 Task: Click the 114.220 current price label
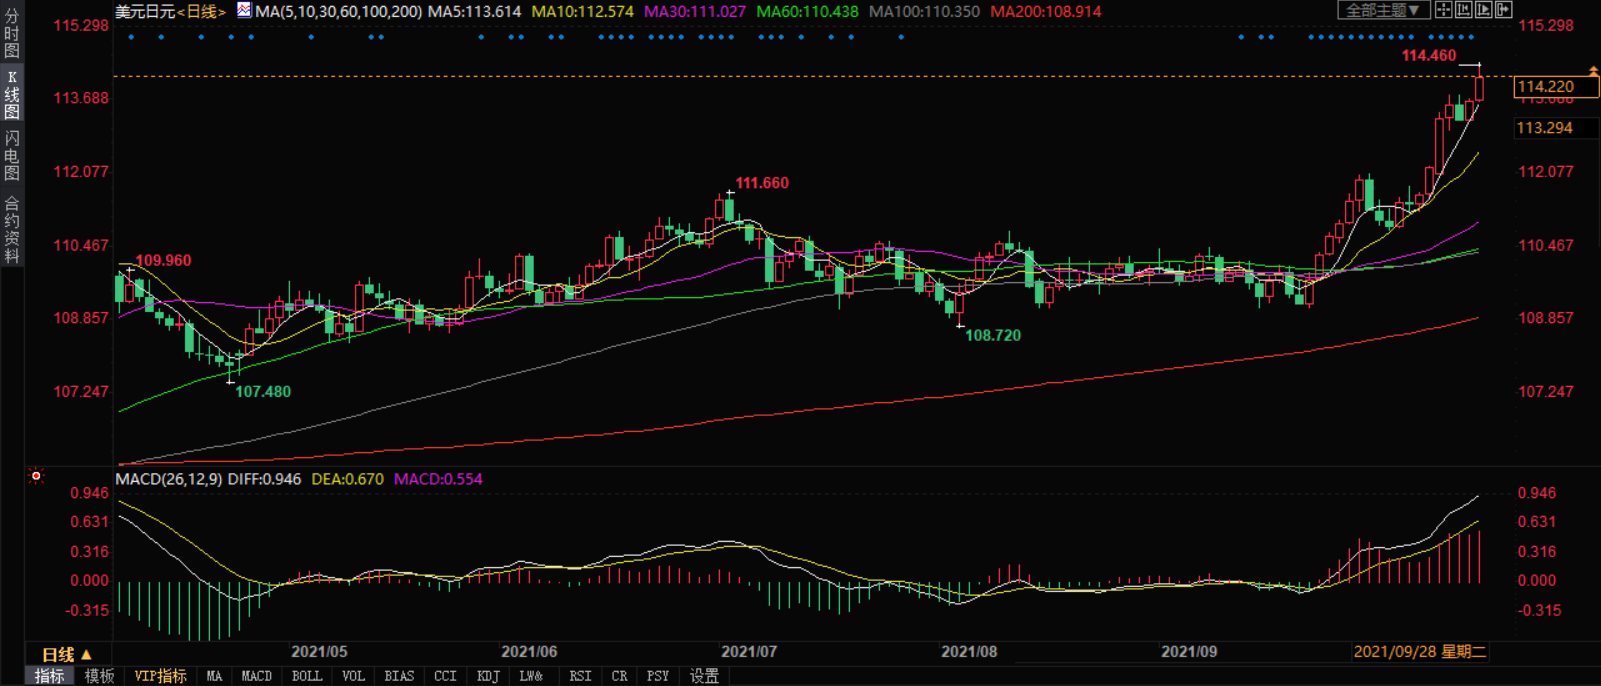[1545, 87]
